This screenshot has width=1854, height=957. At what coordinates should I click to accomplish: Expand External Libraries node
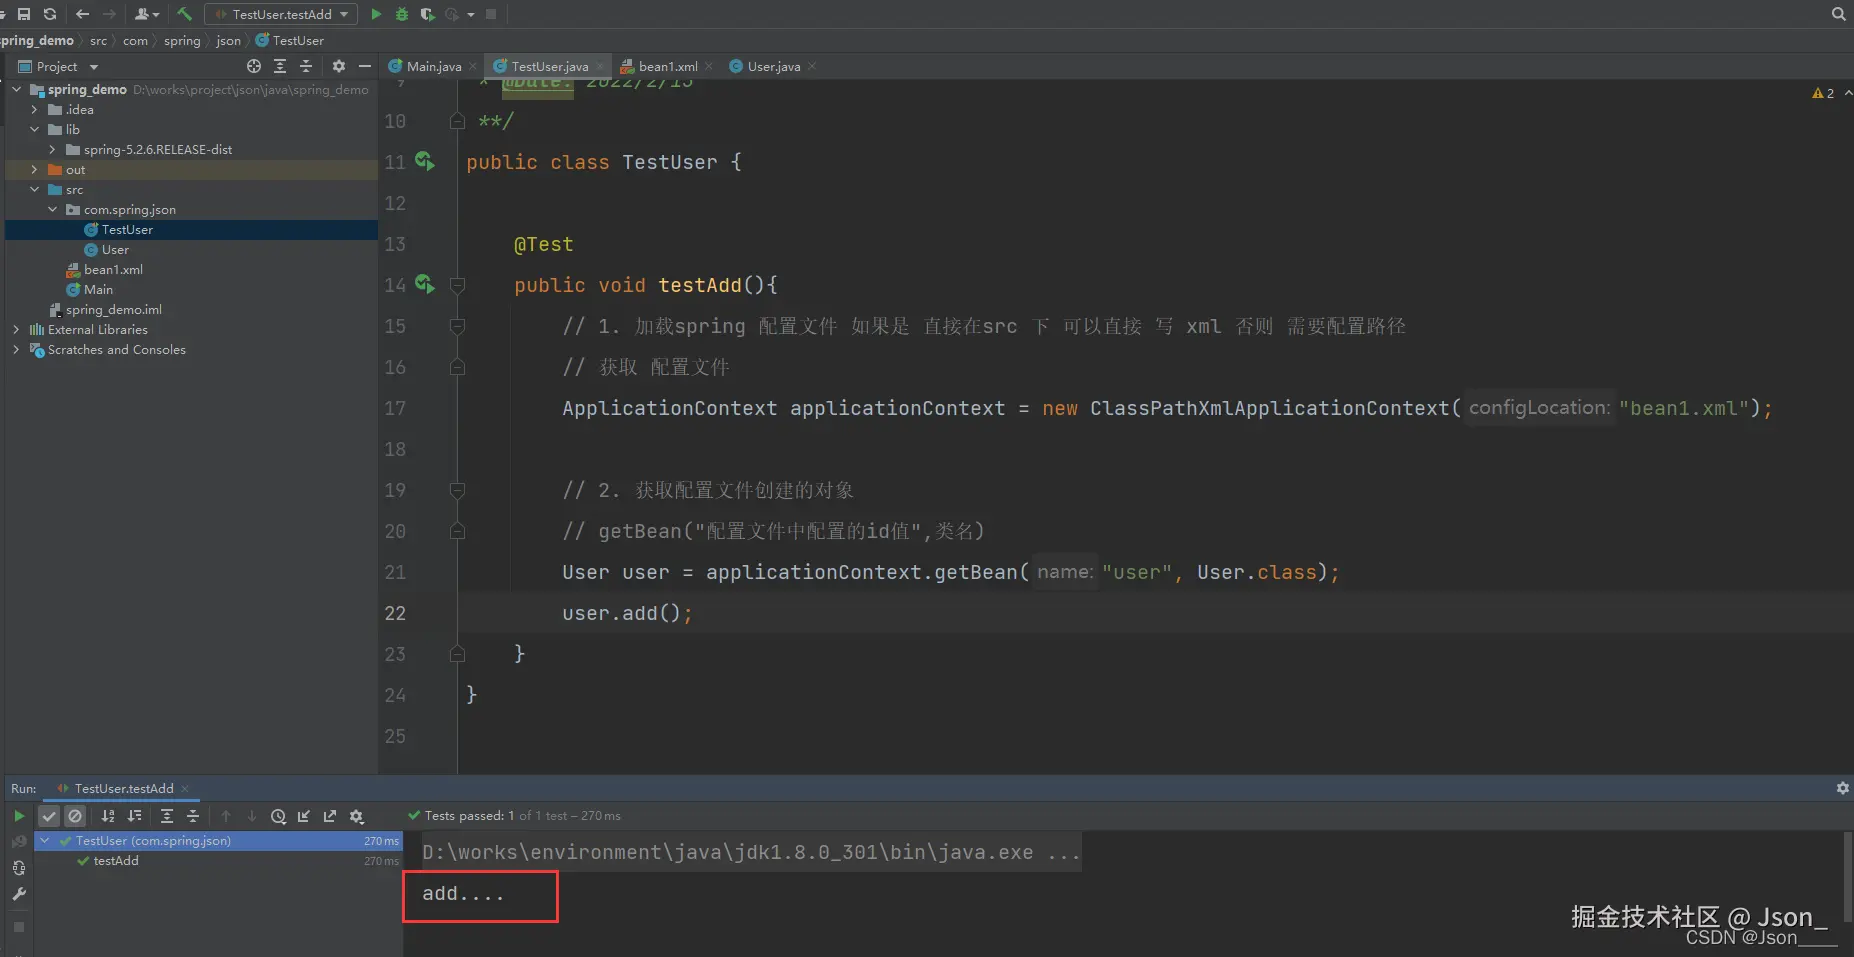[x=17, y=329]
